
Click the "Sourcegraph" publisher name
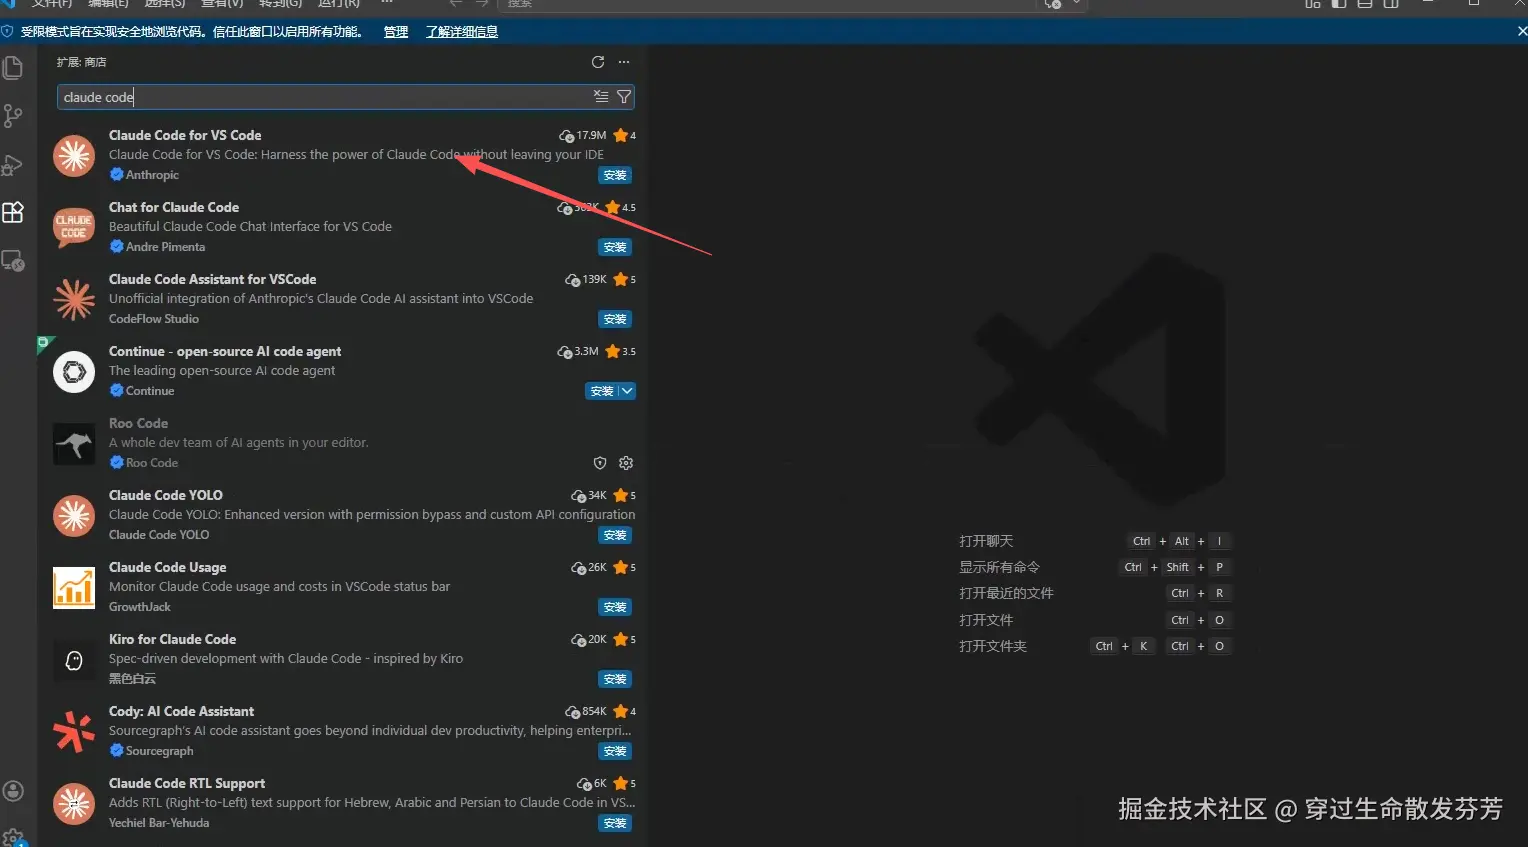[x=160, y=751]
